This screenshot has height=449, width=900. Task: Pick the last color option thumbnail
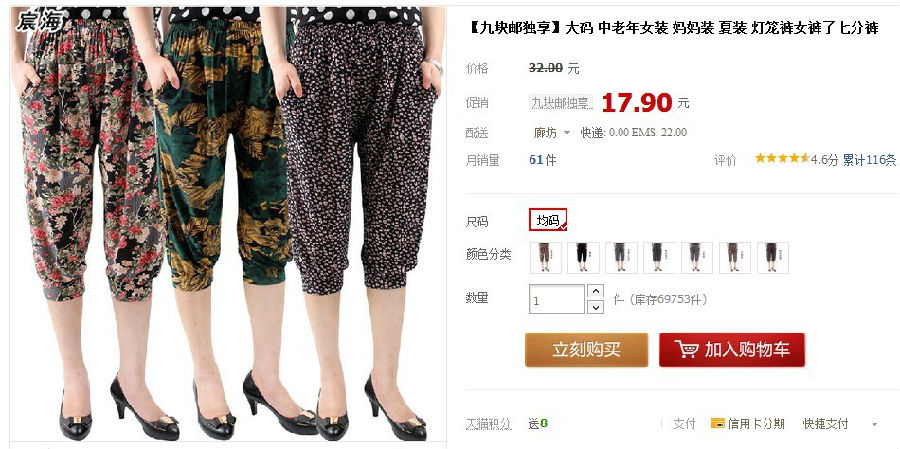[x=773, y=258]
